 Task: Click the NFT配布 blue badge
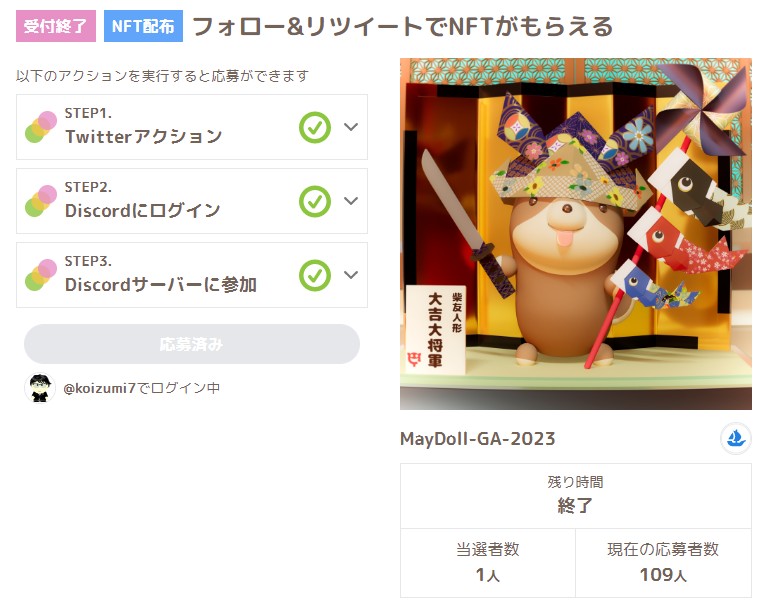click(x=143, y=26)
